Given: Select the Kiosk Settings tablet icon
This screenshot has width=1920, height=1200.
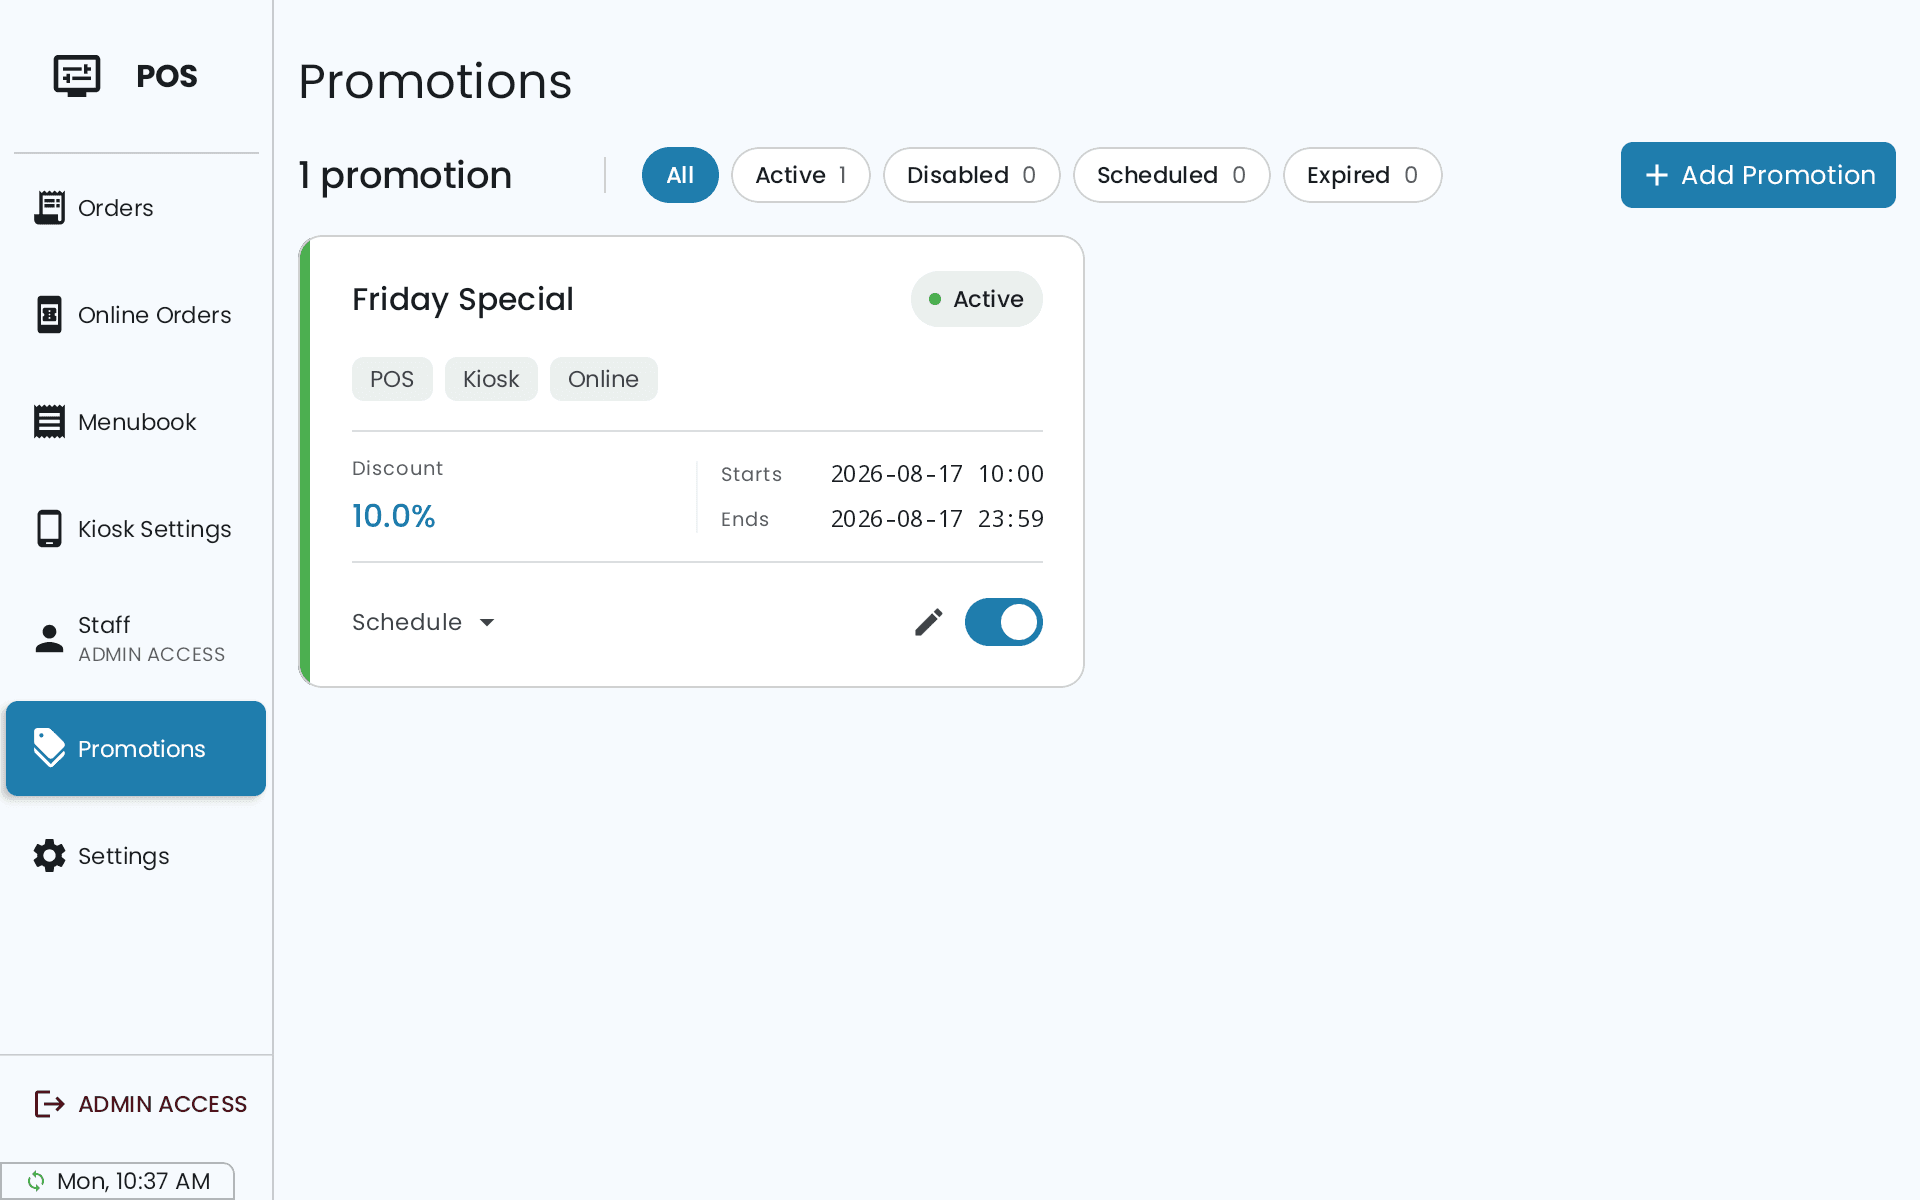Looking at the screenshot, I should coord(49,529).
